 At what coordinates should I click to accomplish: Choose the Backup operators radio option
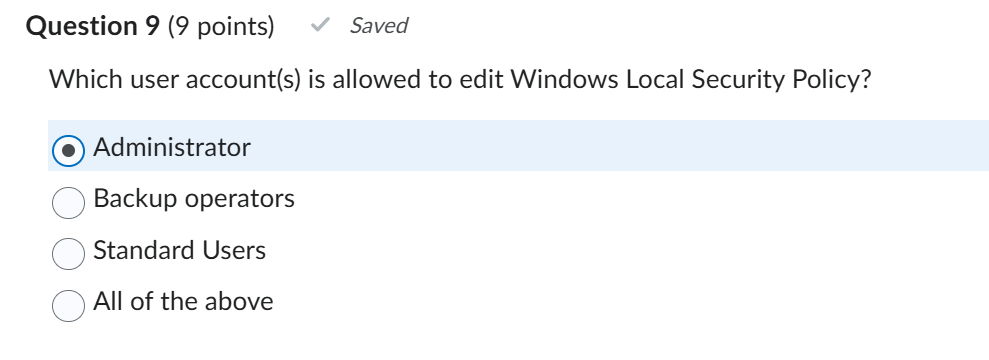click(x=68, y=202)
